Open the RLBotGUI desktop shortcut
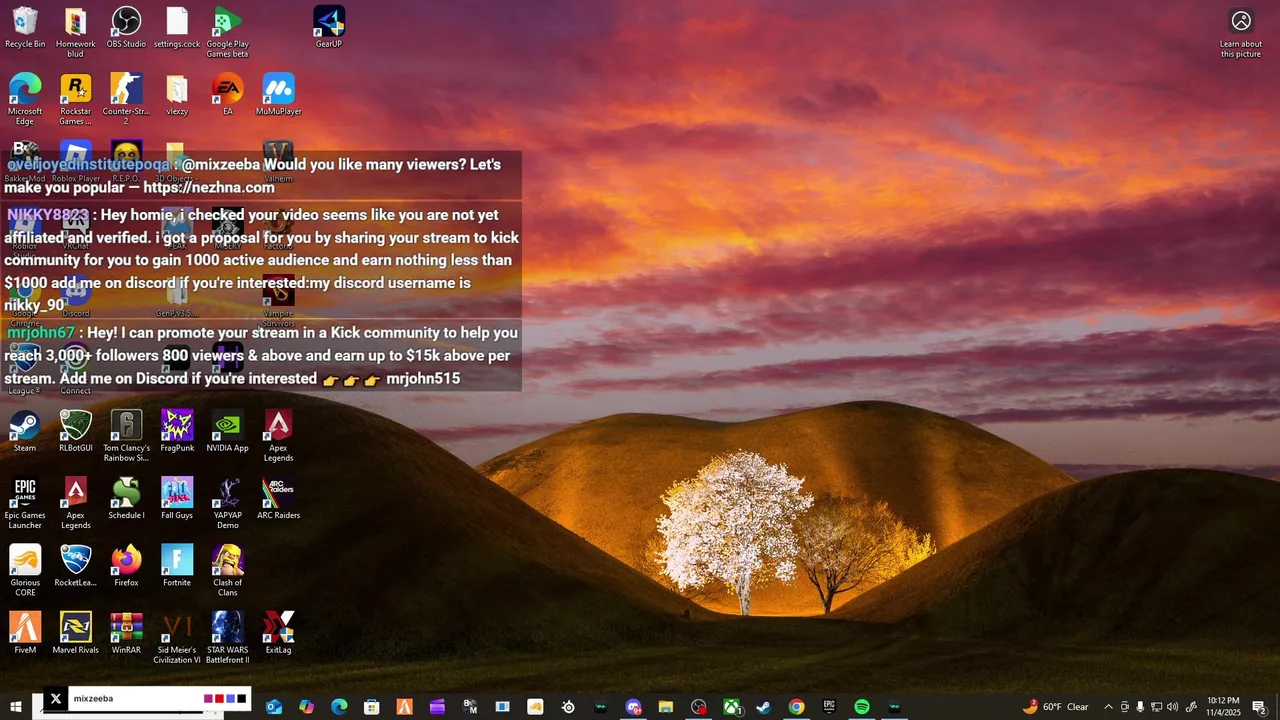 [x=75, y=430]
